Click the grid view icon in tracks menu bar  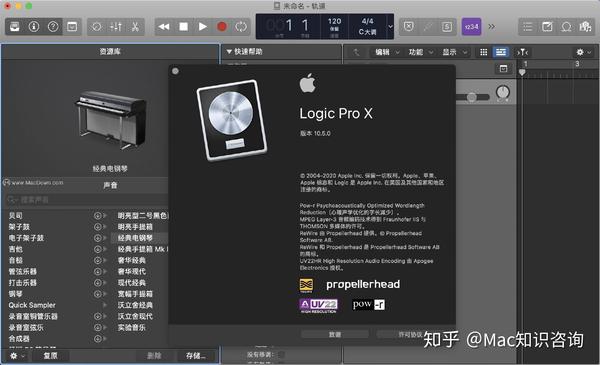click(x=484, y=52)
